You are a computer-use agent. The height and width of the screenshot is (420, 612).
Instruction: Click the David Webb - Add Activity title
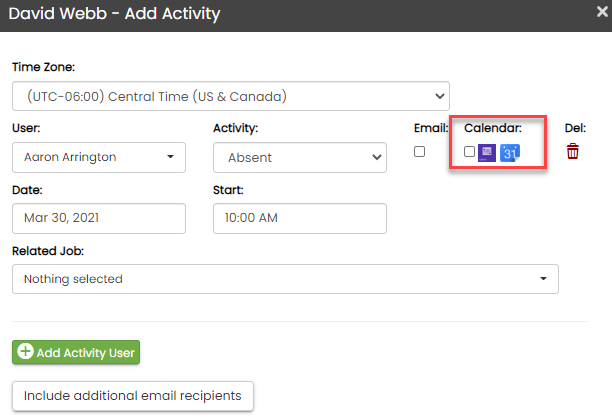click(x=115, y=15)
